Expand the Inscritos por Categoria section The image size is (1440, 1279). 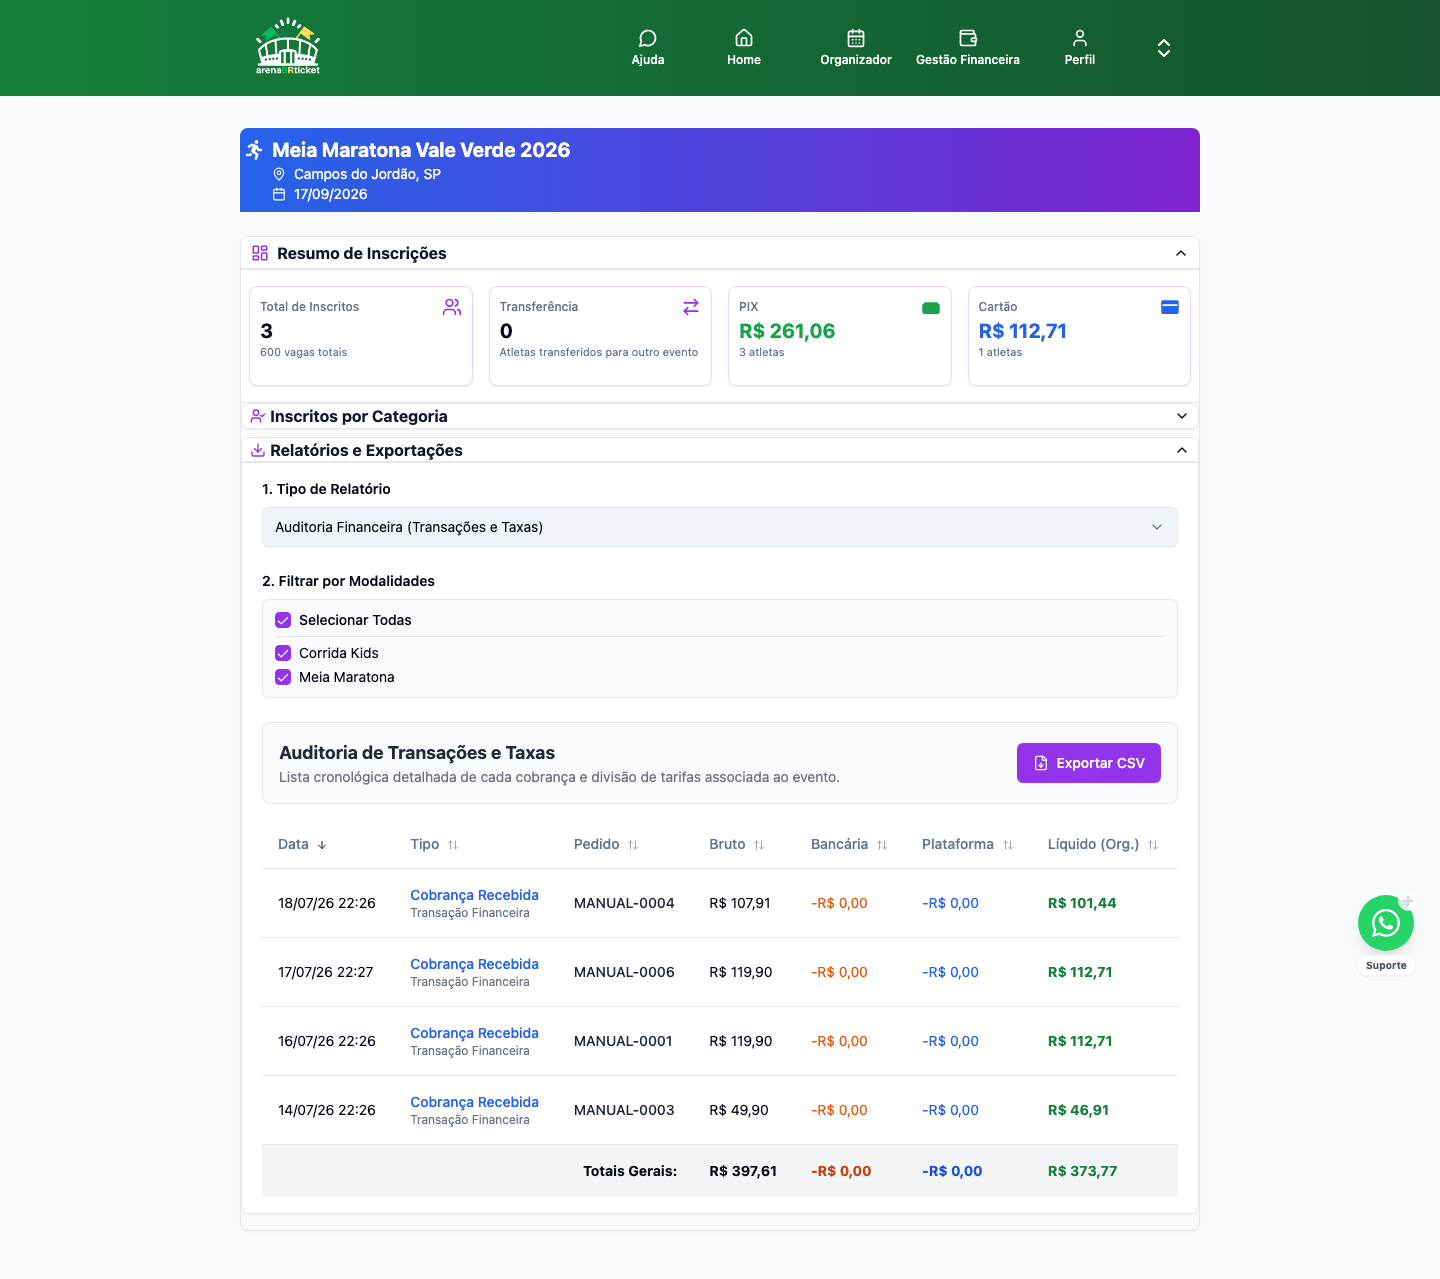(1182, 416)
